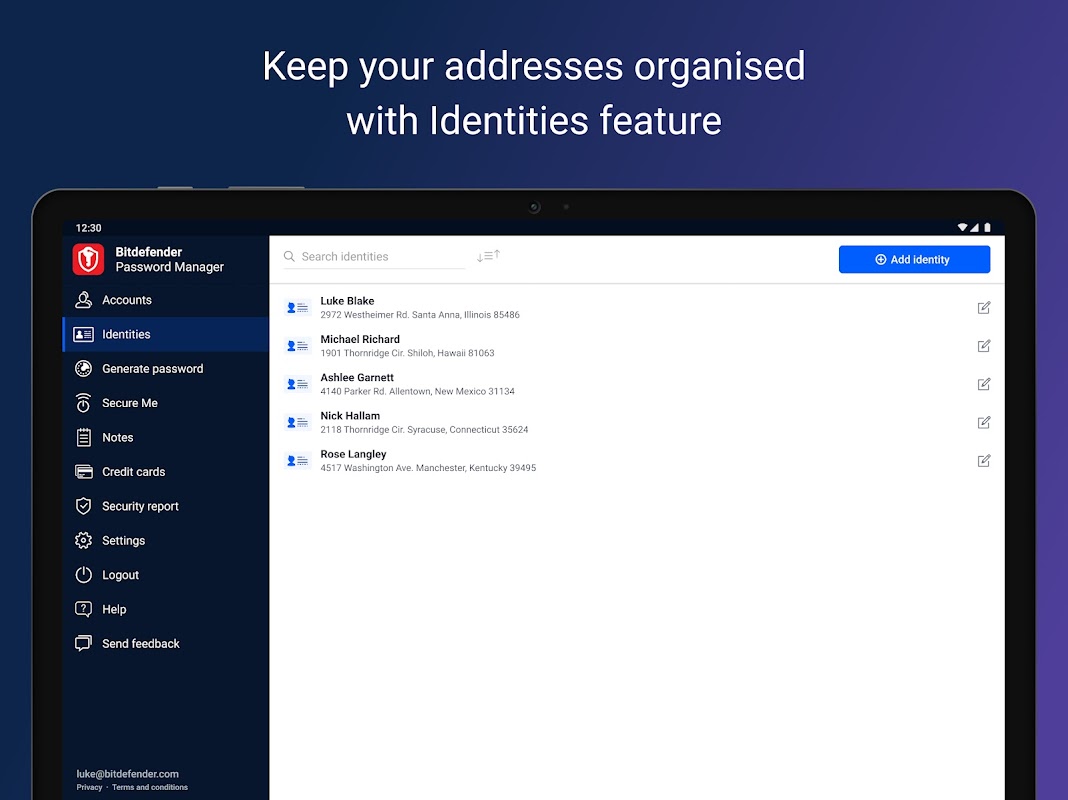Click the Accounts person icon

83,300
